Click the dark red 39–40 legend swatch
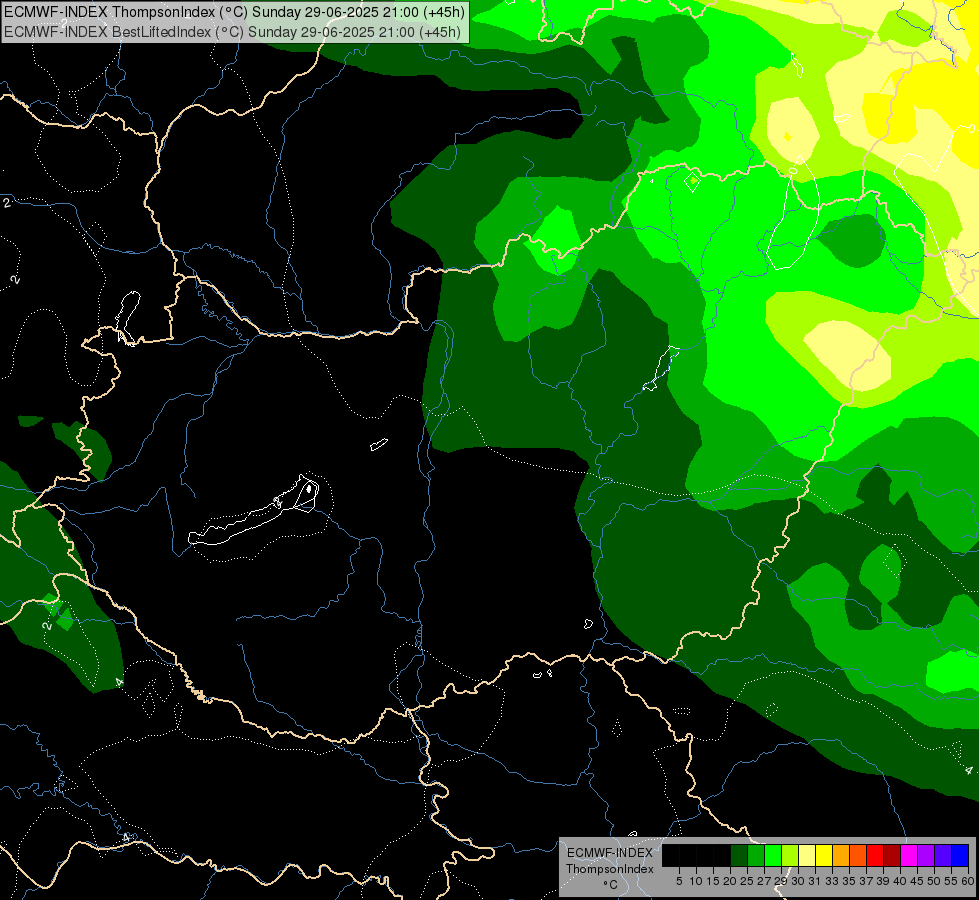This screenshot has width=979, height=900. [892, 855]
